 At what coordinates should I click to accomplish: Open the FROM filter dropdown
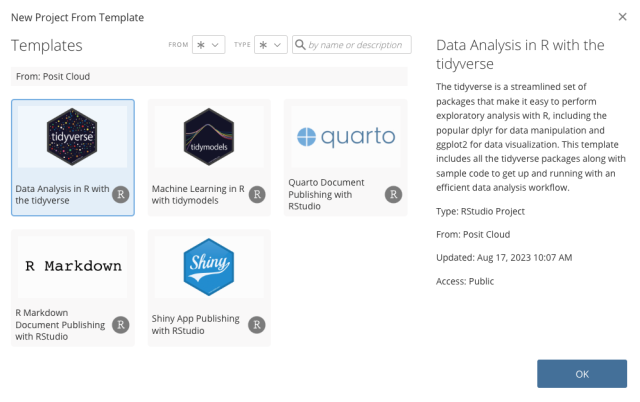209,44
